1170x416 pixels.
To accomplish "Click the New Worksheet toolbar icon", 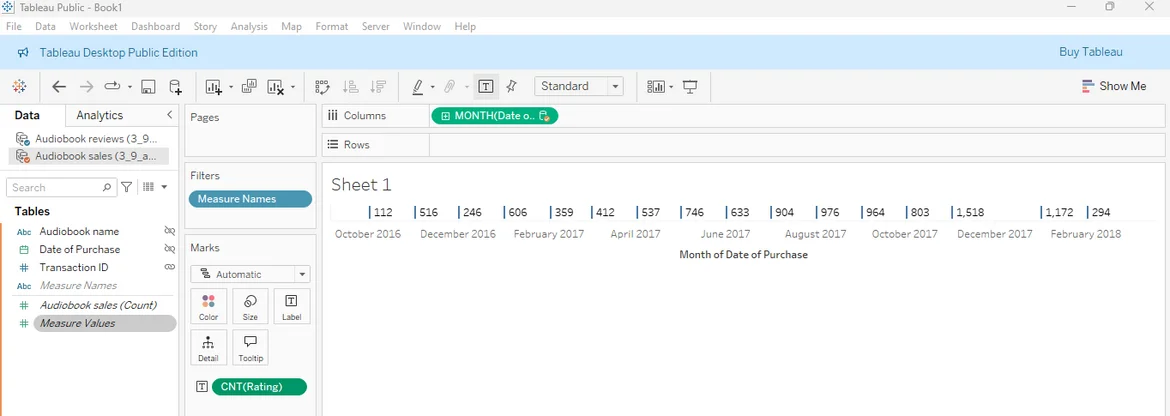I will point(213,87).
